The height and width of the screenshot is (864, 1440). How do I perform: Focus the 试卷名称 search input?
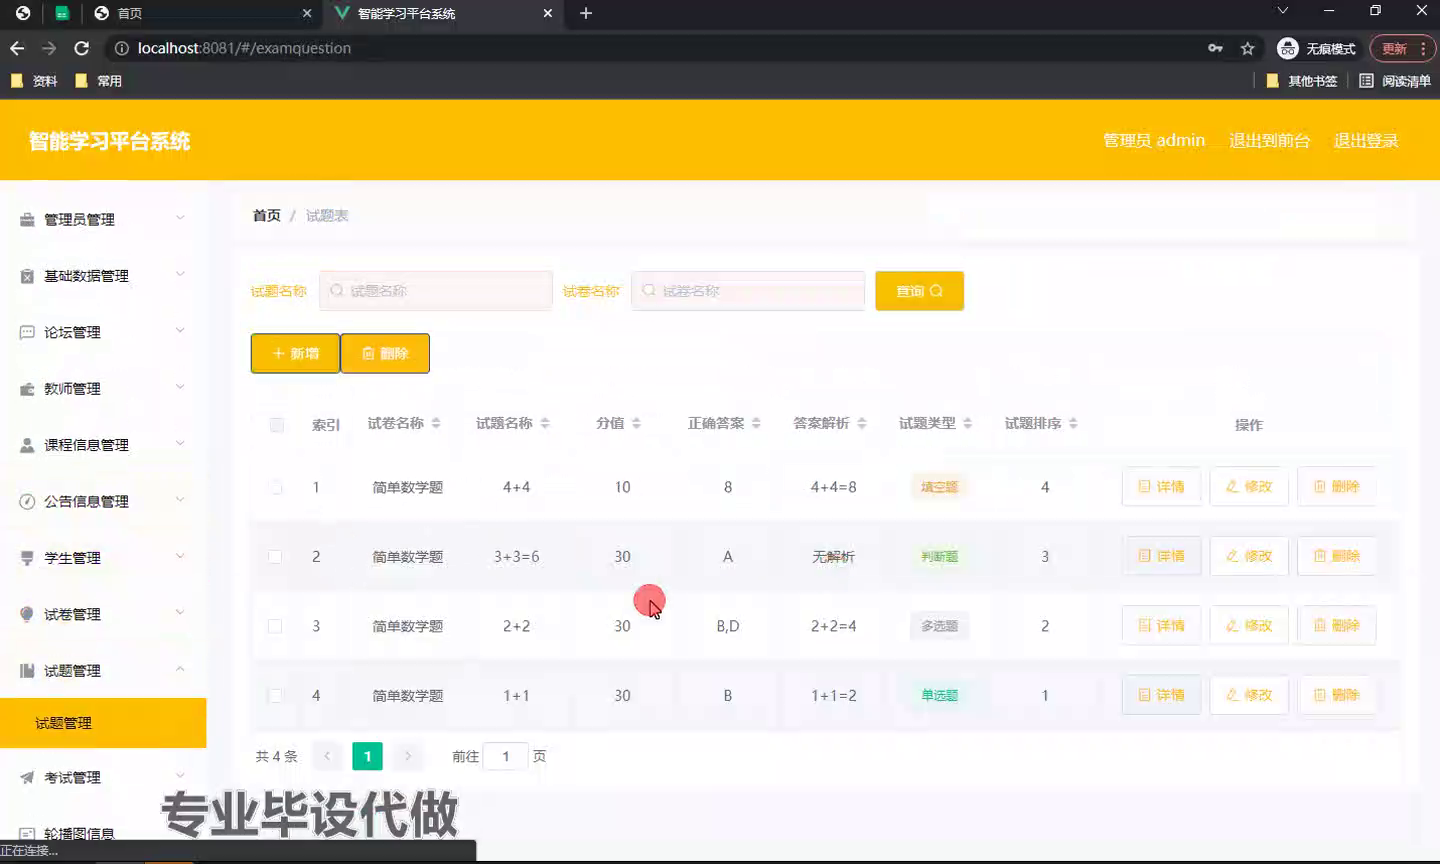tap(748, 291)
